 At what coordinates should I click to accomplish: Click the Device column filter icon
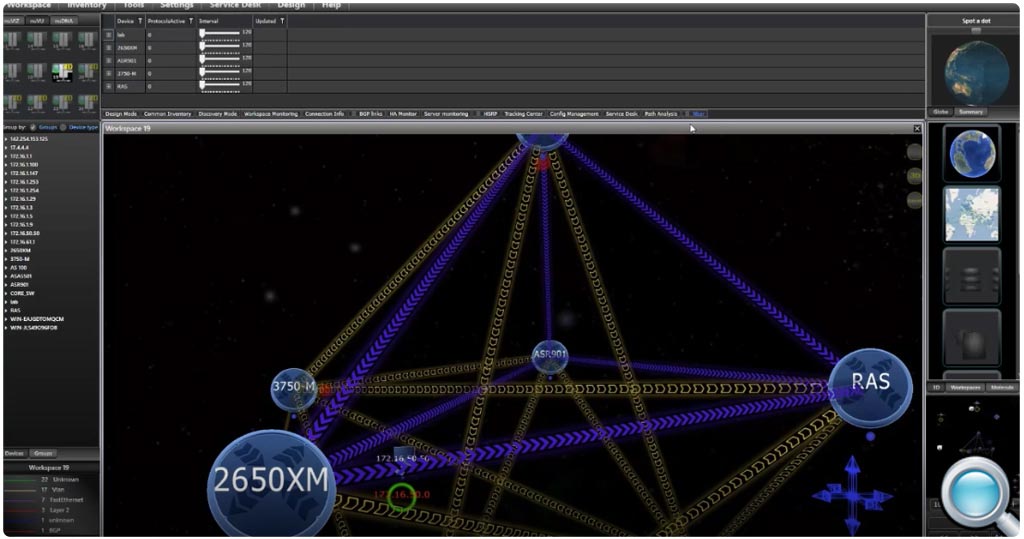[x=140, y=21]
